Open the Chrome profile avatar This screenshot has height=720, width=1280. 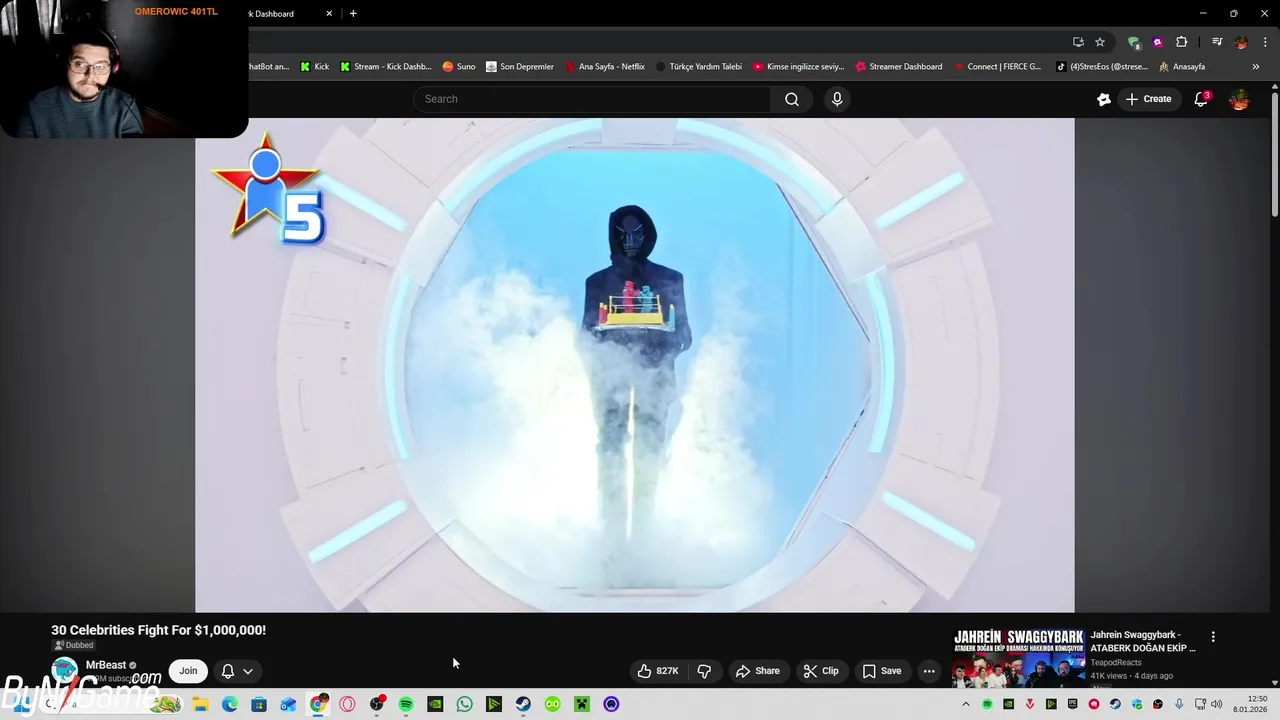(x=1241, y=42)
